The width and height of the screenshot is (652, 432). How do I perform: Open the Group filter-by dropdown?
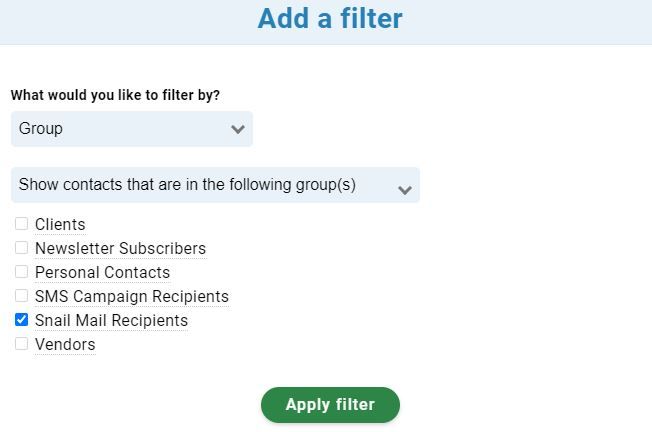[131, 128]
